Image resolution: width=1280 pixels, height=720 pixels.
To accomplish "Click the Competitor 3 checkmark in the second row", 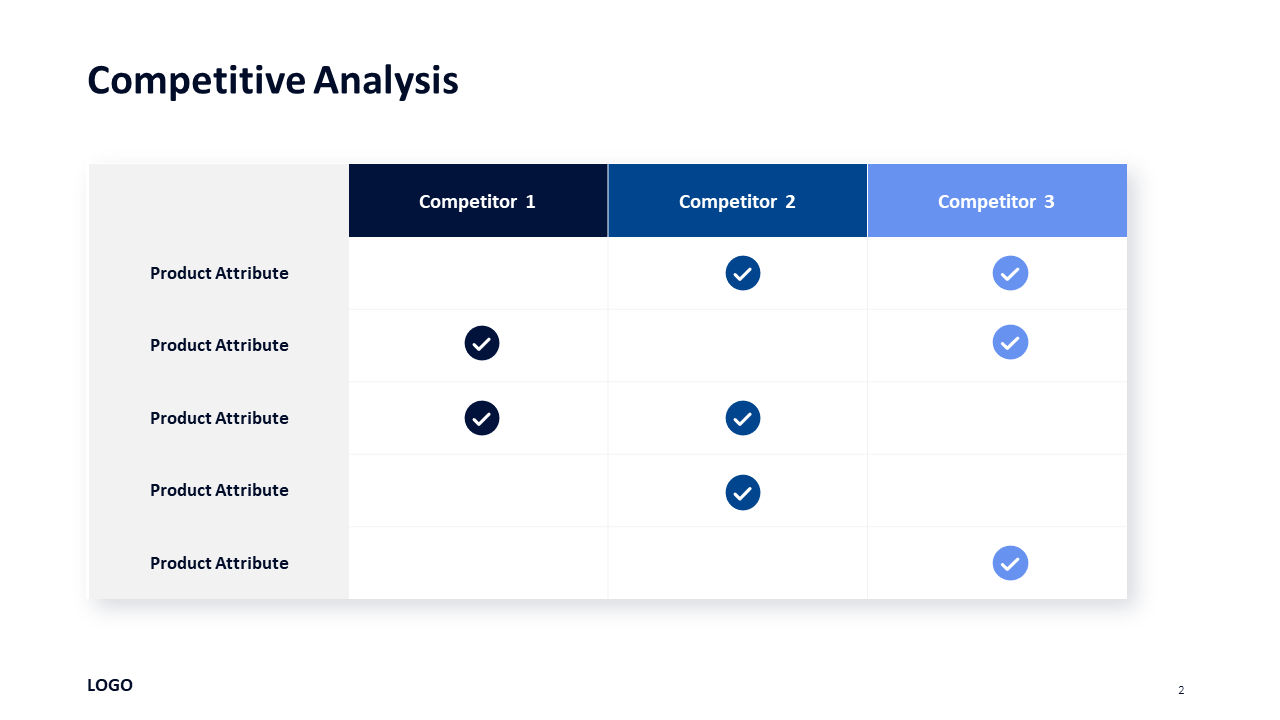I will click(1010, 342).
